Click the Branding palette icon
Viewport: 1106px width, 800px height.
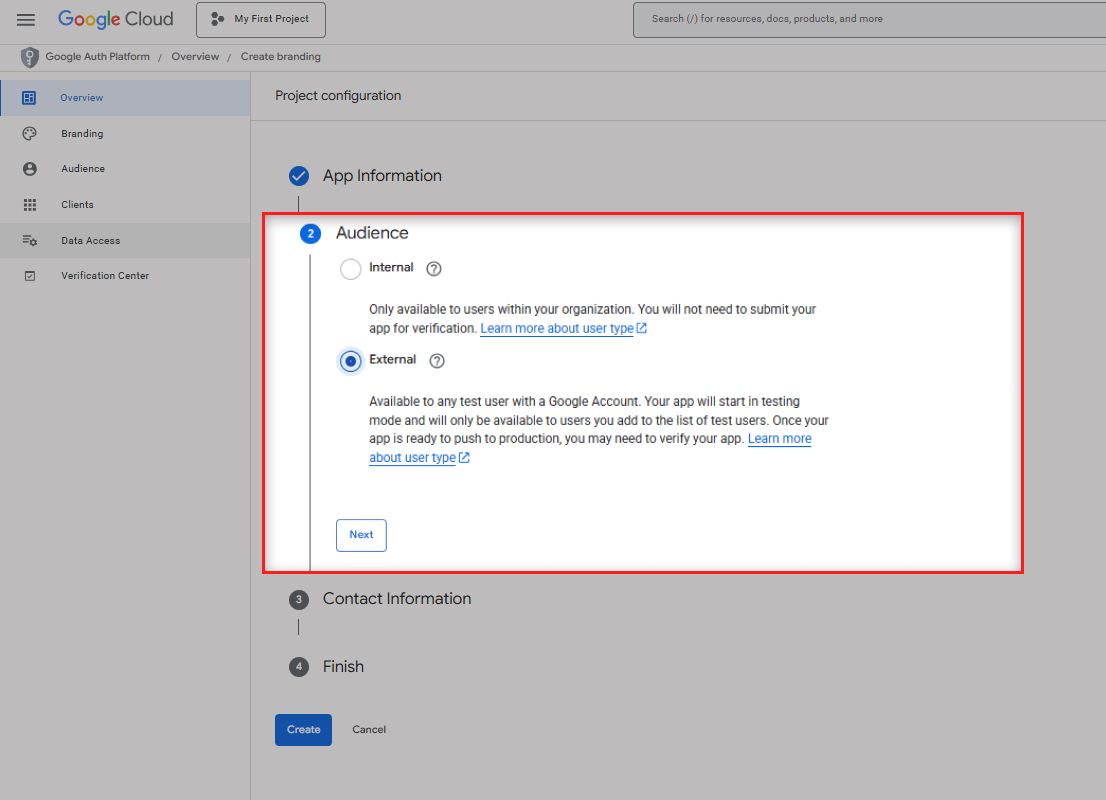[x=29, y=134]
